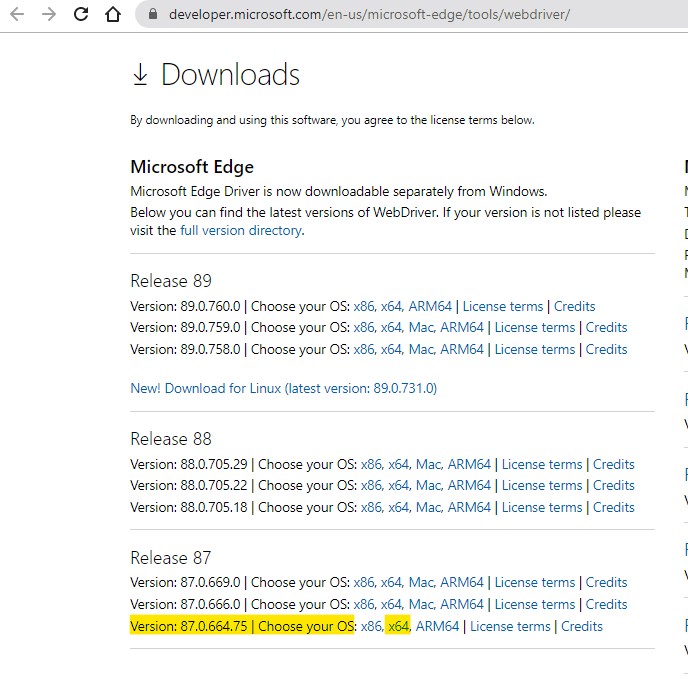The height and width of the screenshot is (681, 688).
Task: Click the browser back arrow
Action: pyautogui.click(x=17, y=15)
